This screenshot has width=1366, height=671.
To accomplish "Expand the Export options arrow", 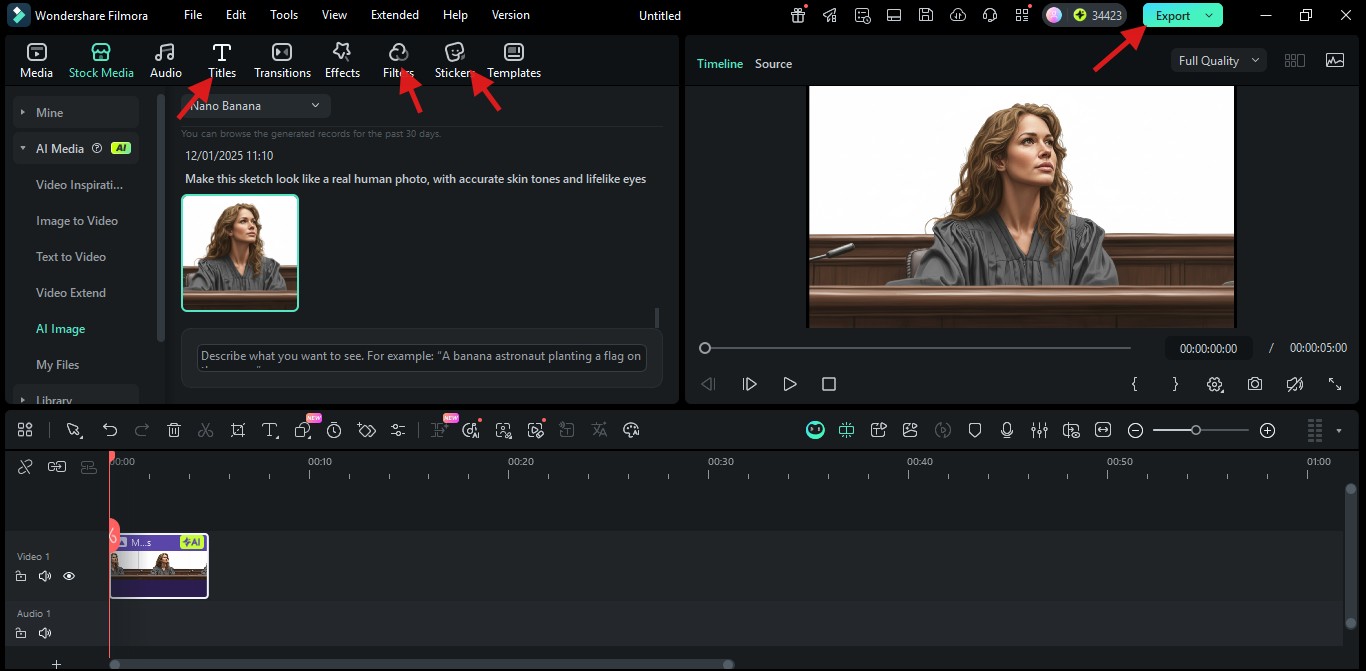I will [1207, 16].
